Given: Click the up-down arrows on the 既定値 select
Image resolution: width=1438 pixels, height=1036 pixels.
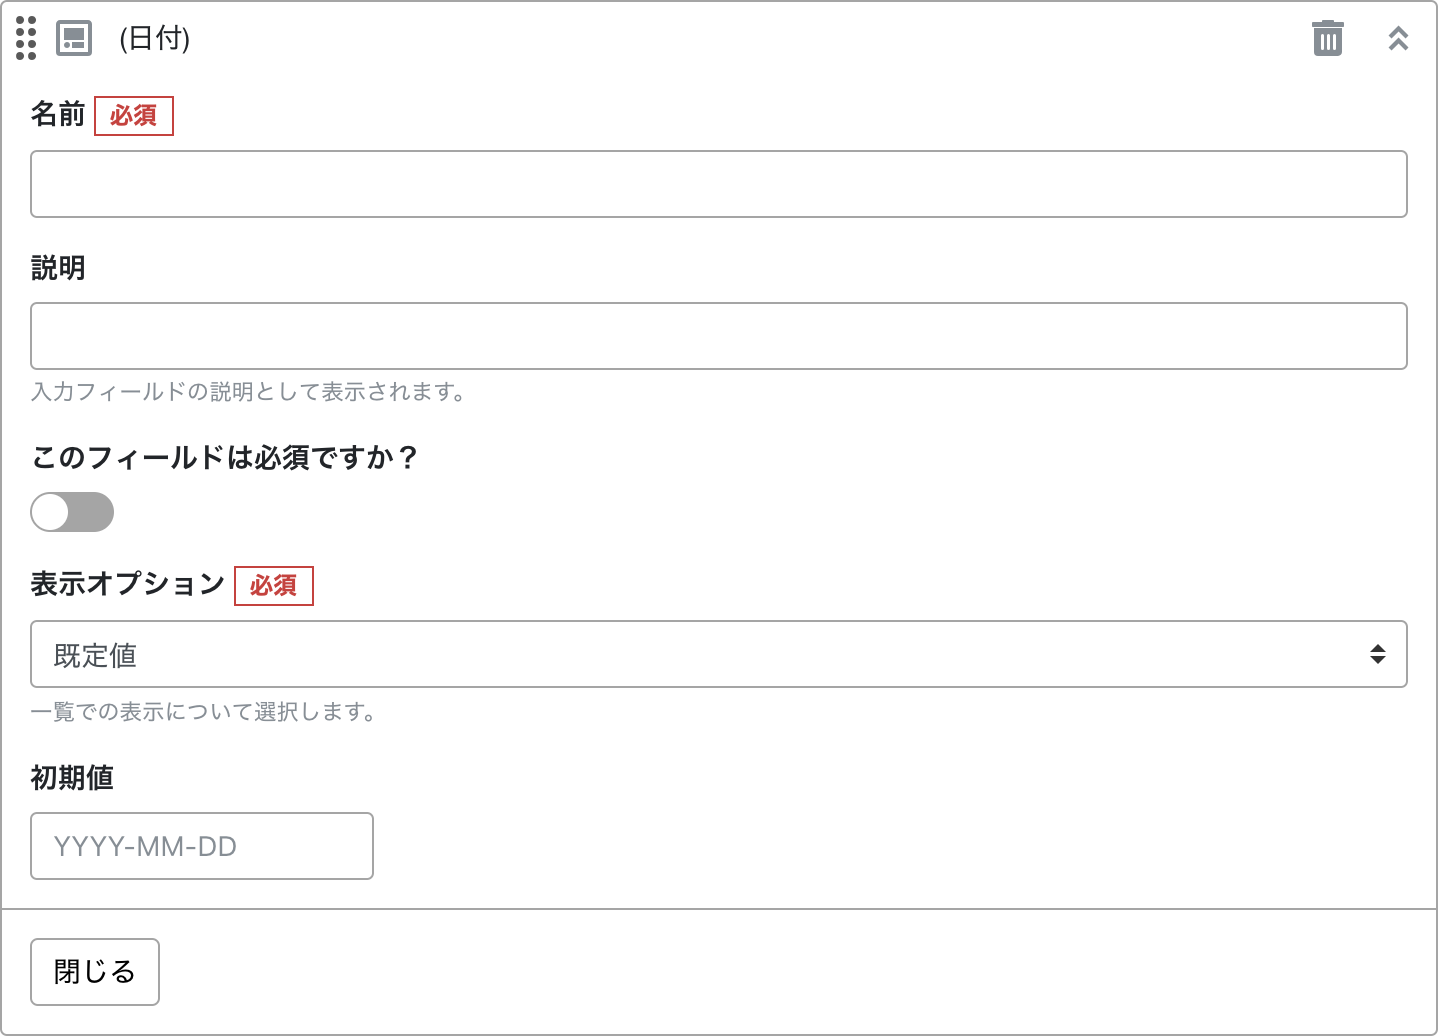Looking at the screenshot, I should point(1377,654).
